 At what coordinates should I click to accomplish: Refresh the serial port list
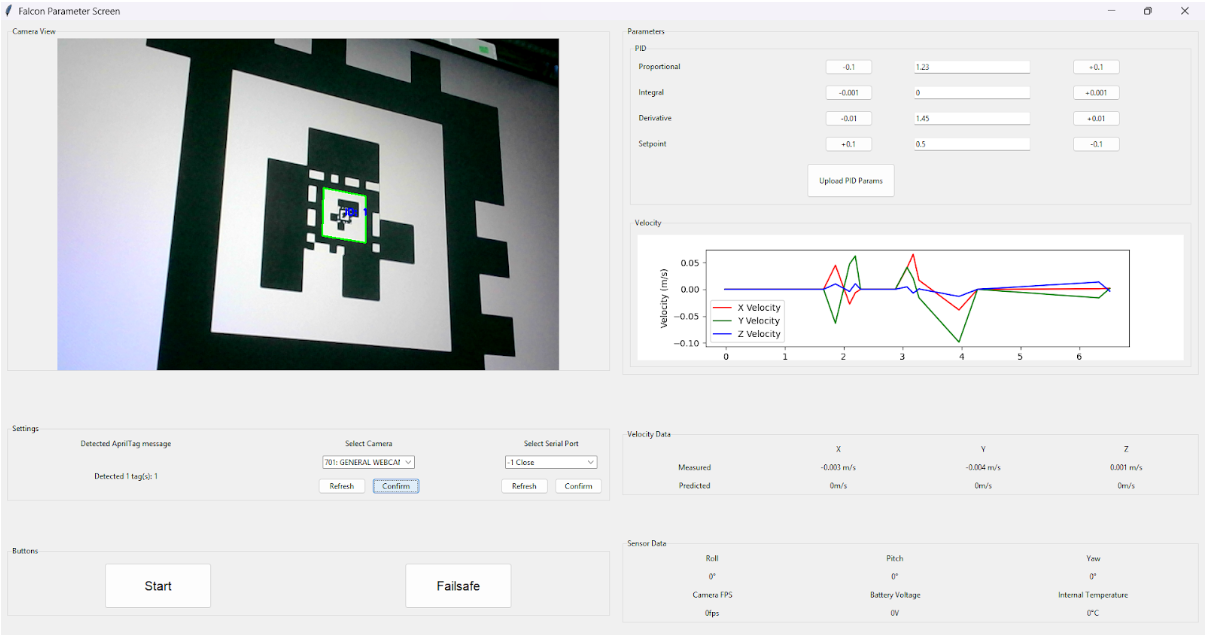pos(524,486)
